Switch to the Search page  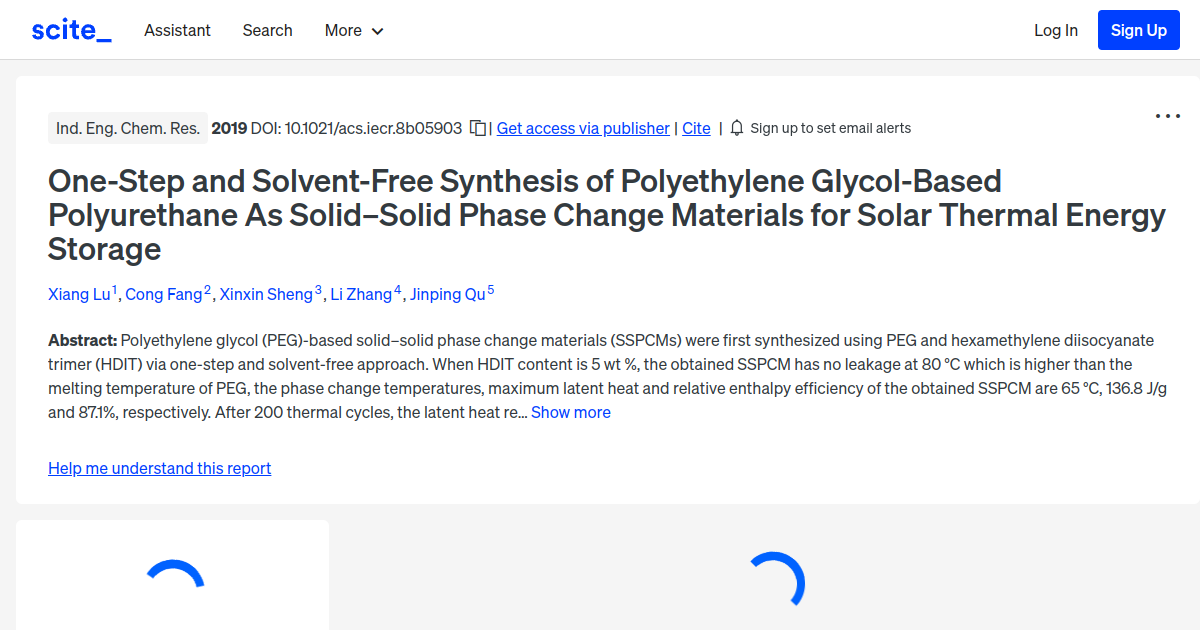click(267, 30)
